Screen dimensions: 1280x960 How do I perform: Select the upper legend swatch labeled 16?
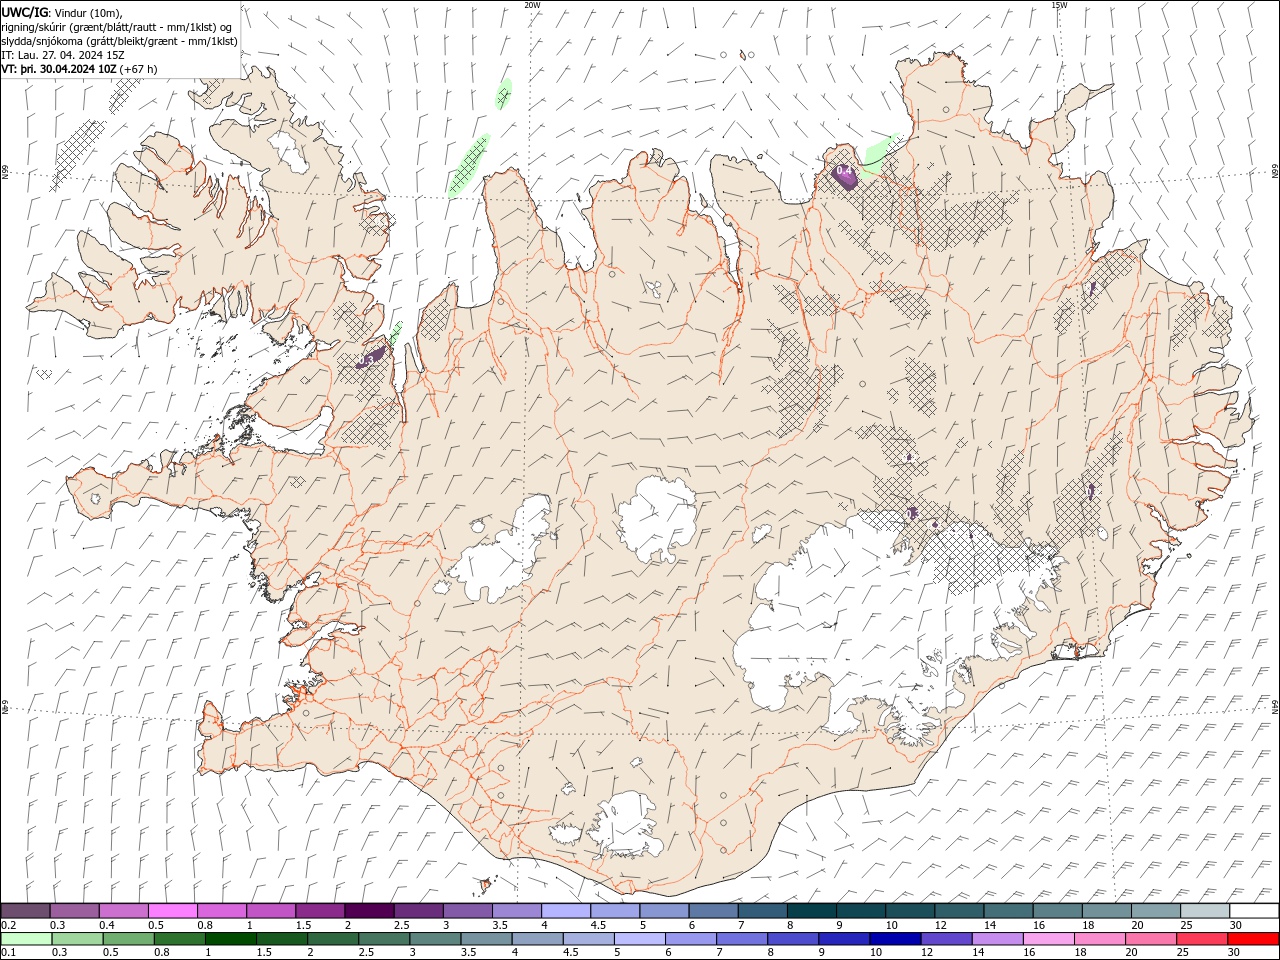pos(1058,911)
